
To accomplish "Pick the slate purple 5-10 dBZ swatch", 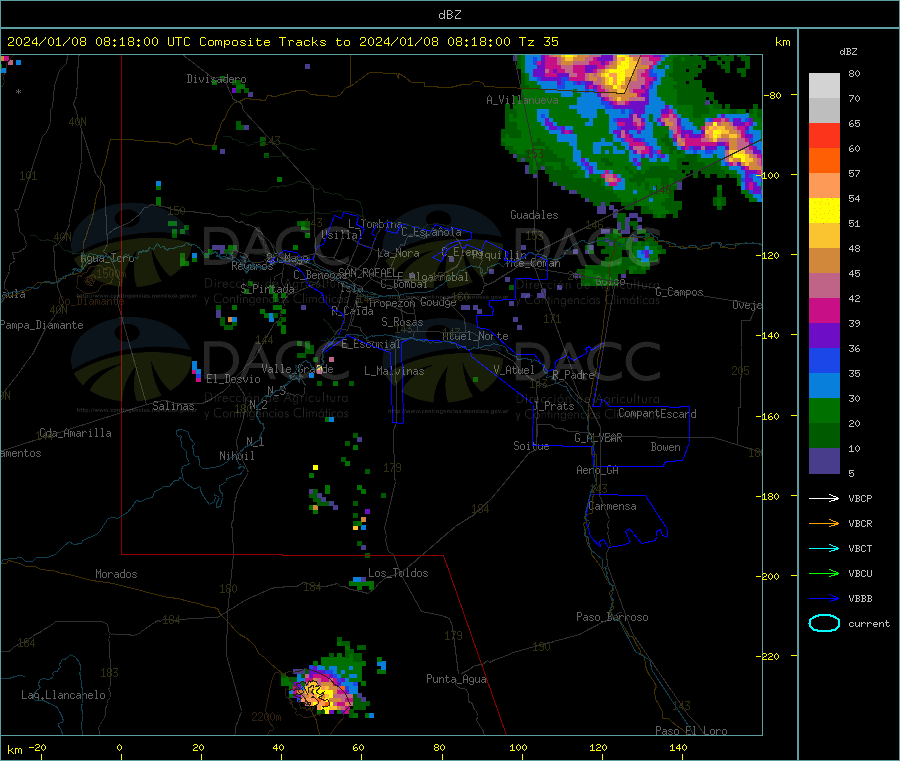I will coord(824,461).
